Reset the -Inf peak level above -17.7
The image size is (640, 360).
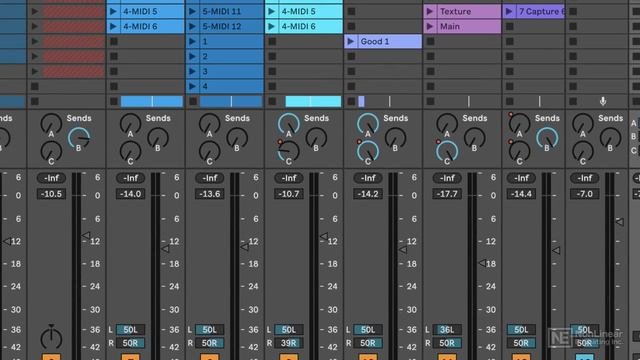pos(447,178)
